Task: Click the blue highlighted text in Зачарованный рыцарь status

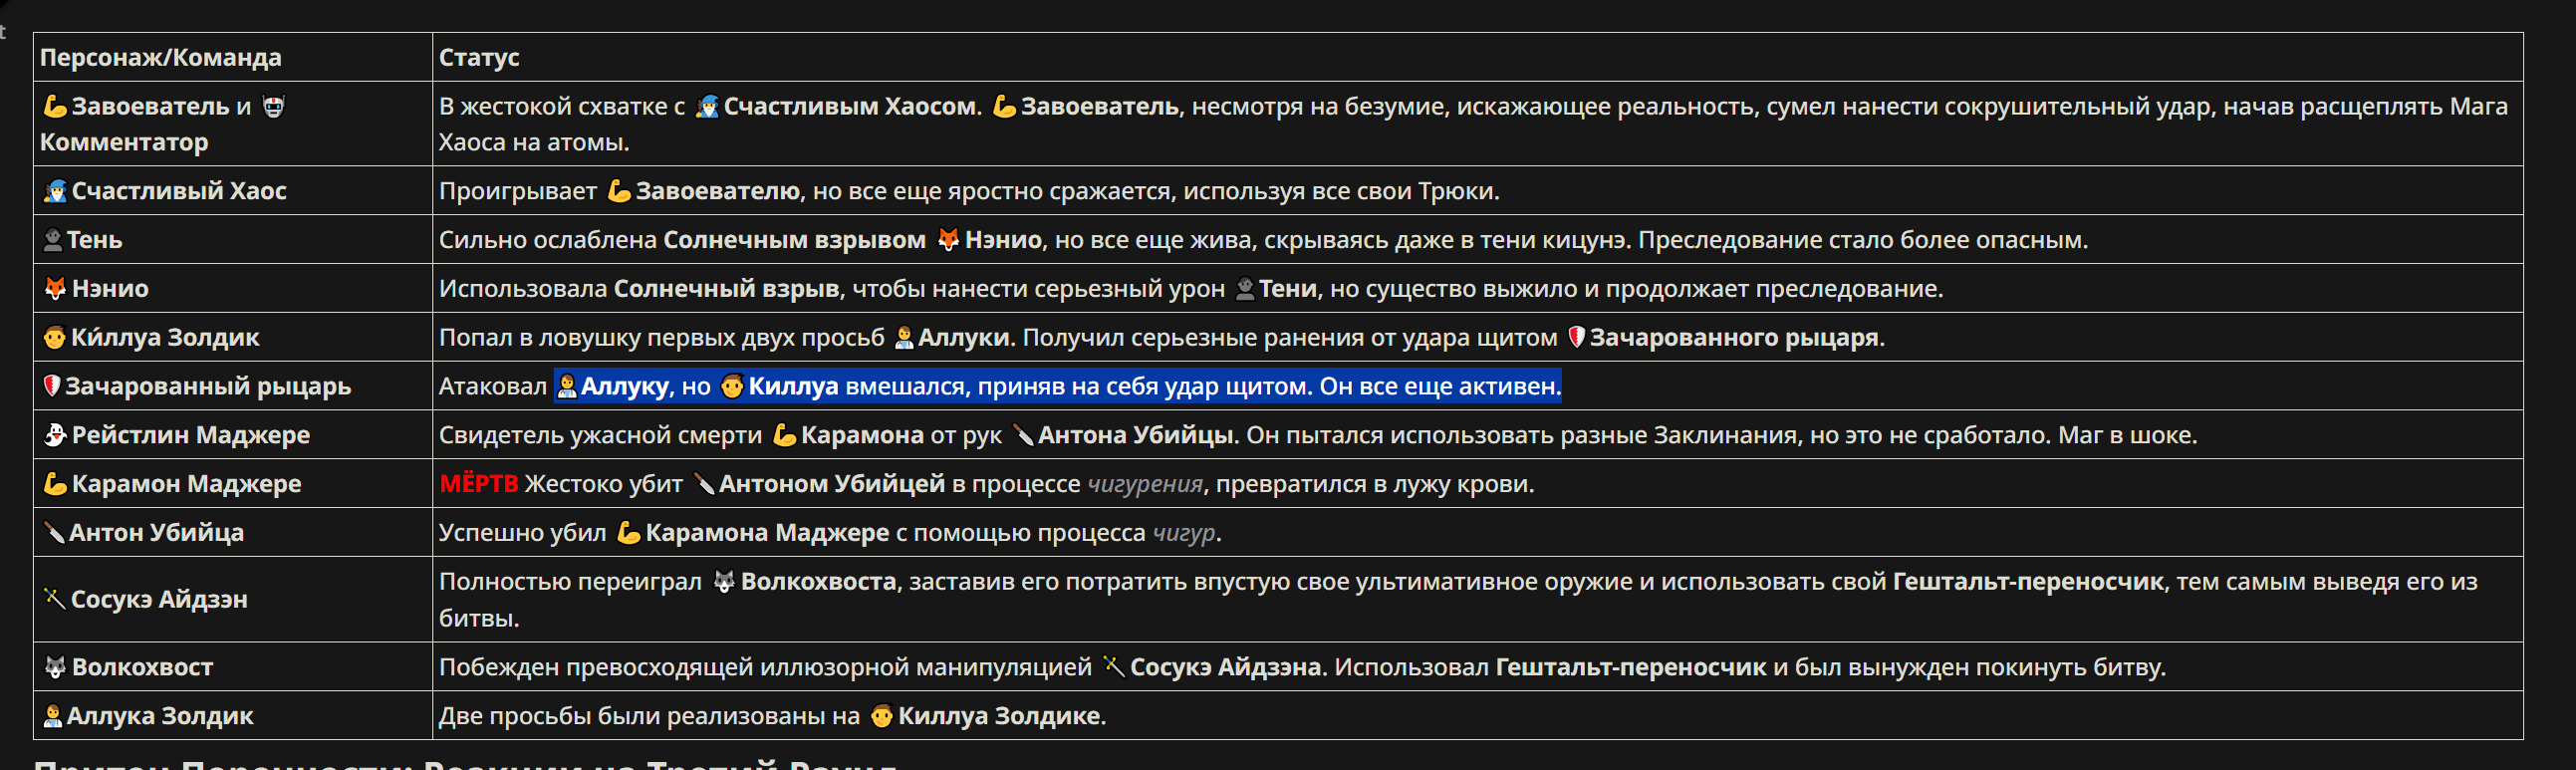Action: 1058,386
